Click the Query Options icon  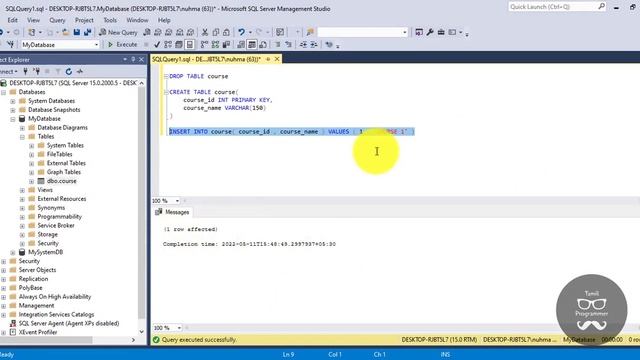click(179, 44)
